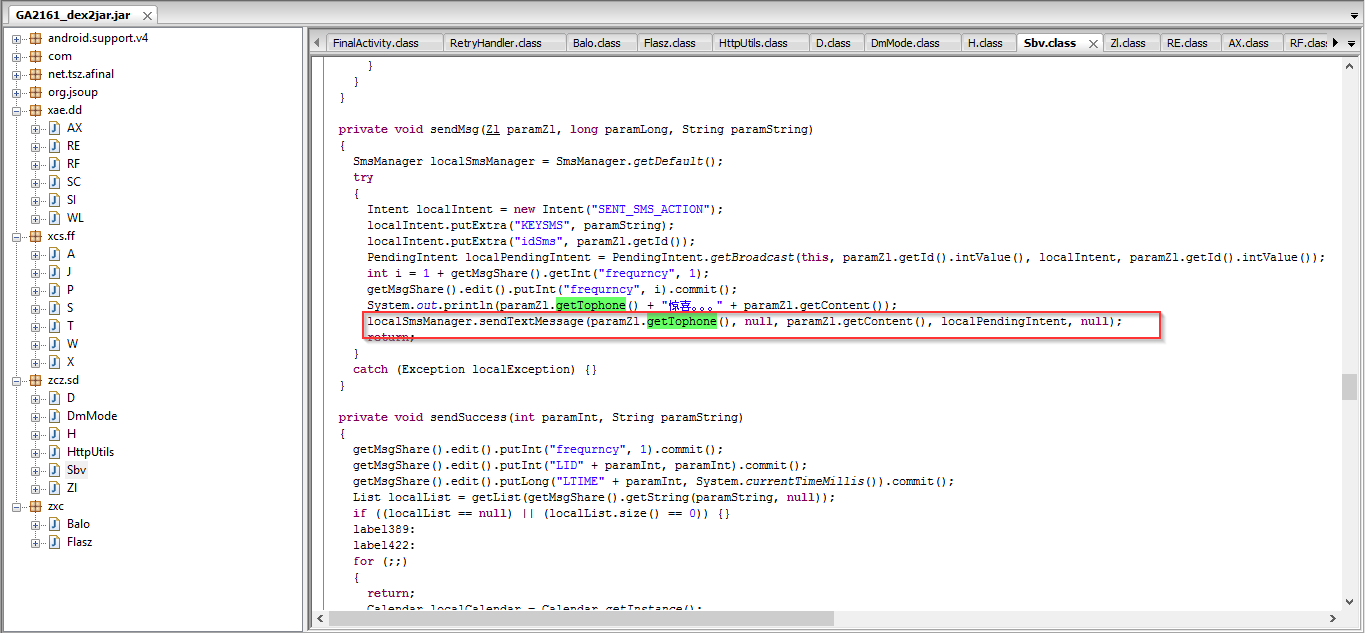Image resolution: width=1366 pixels, height=633 pixels.
Task: Click the net.tsz.afinal package icon
Action: click(35, 74)
